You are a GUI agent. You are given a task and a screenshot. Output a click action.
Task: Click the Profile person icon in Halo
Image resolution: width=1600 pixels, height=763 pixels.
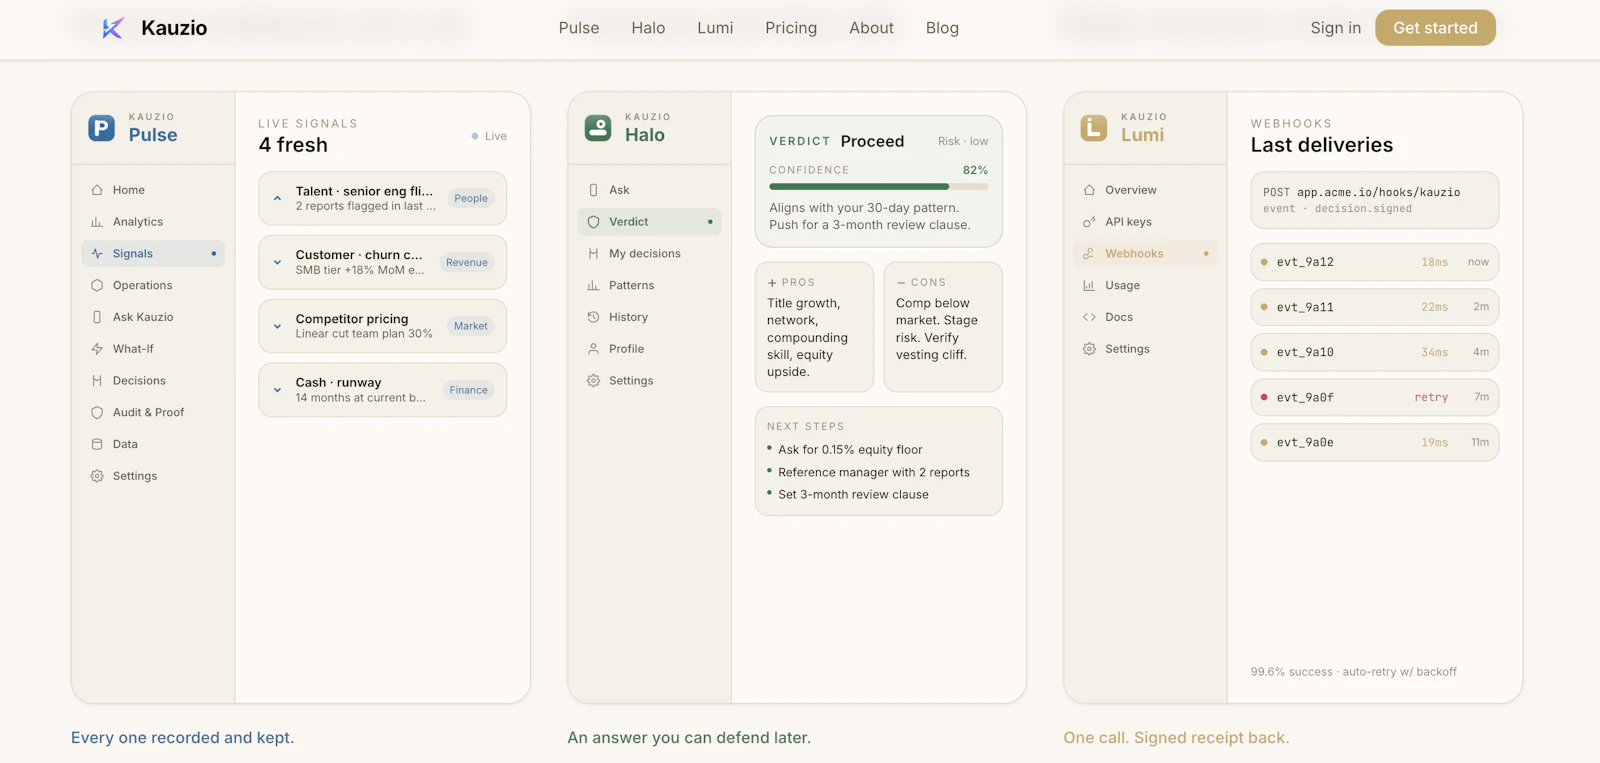593,349
